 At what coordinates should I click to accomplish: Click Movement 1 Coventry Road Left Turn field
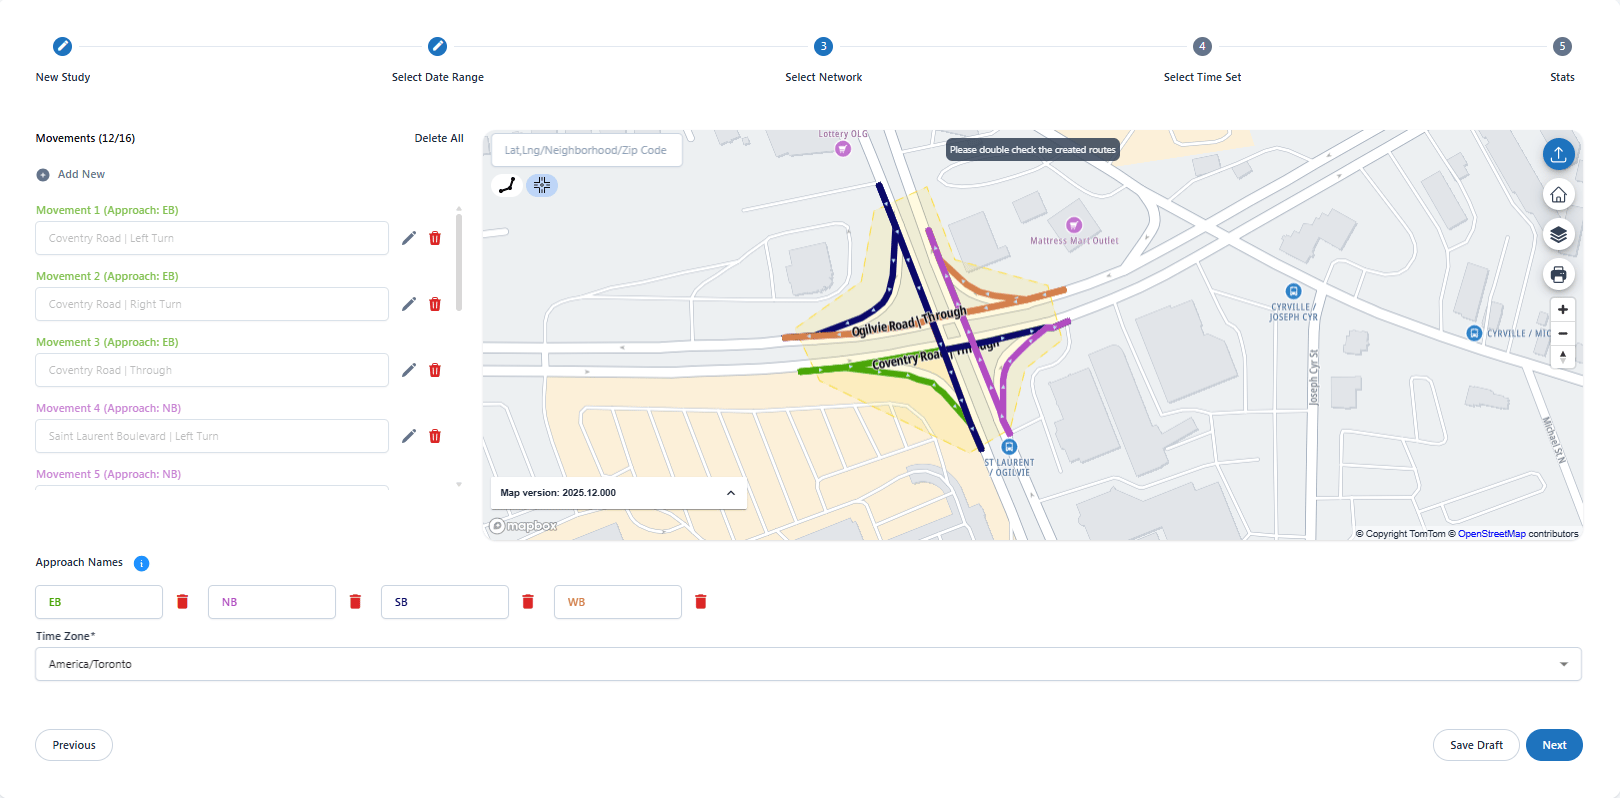tap(212, 238)
